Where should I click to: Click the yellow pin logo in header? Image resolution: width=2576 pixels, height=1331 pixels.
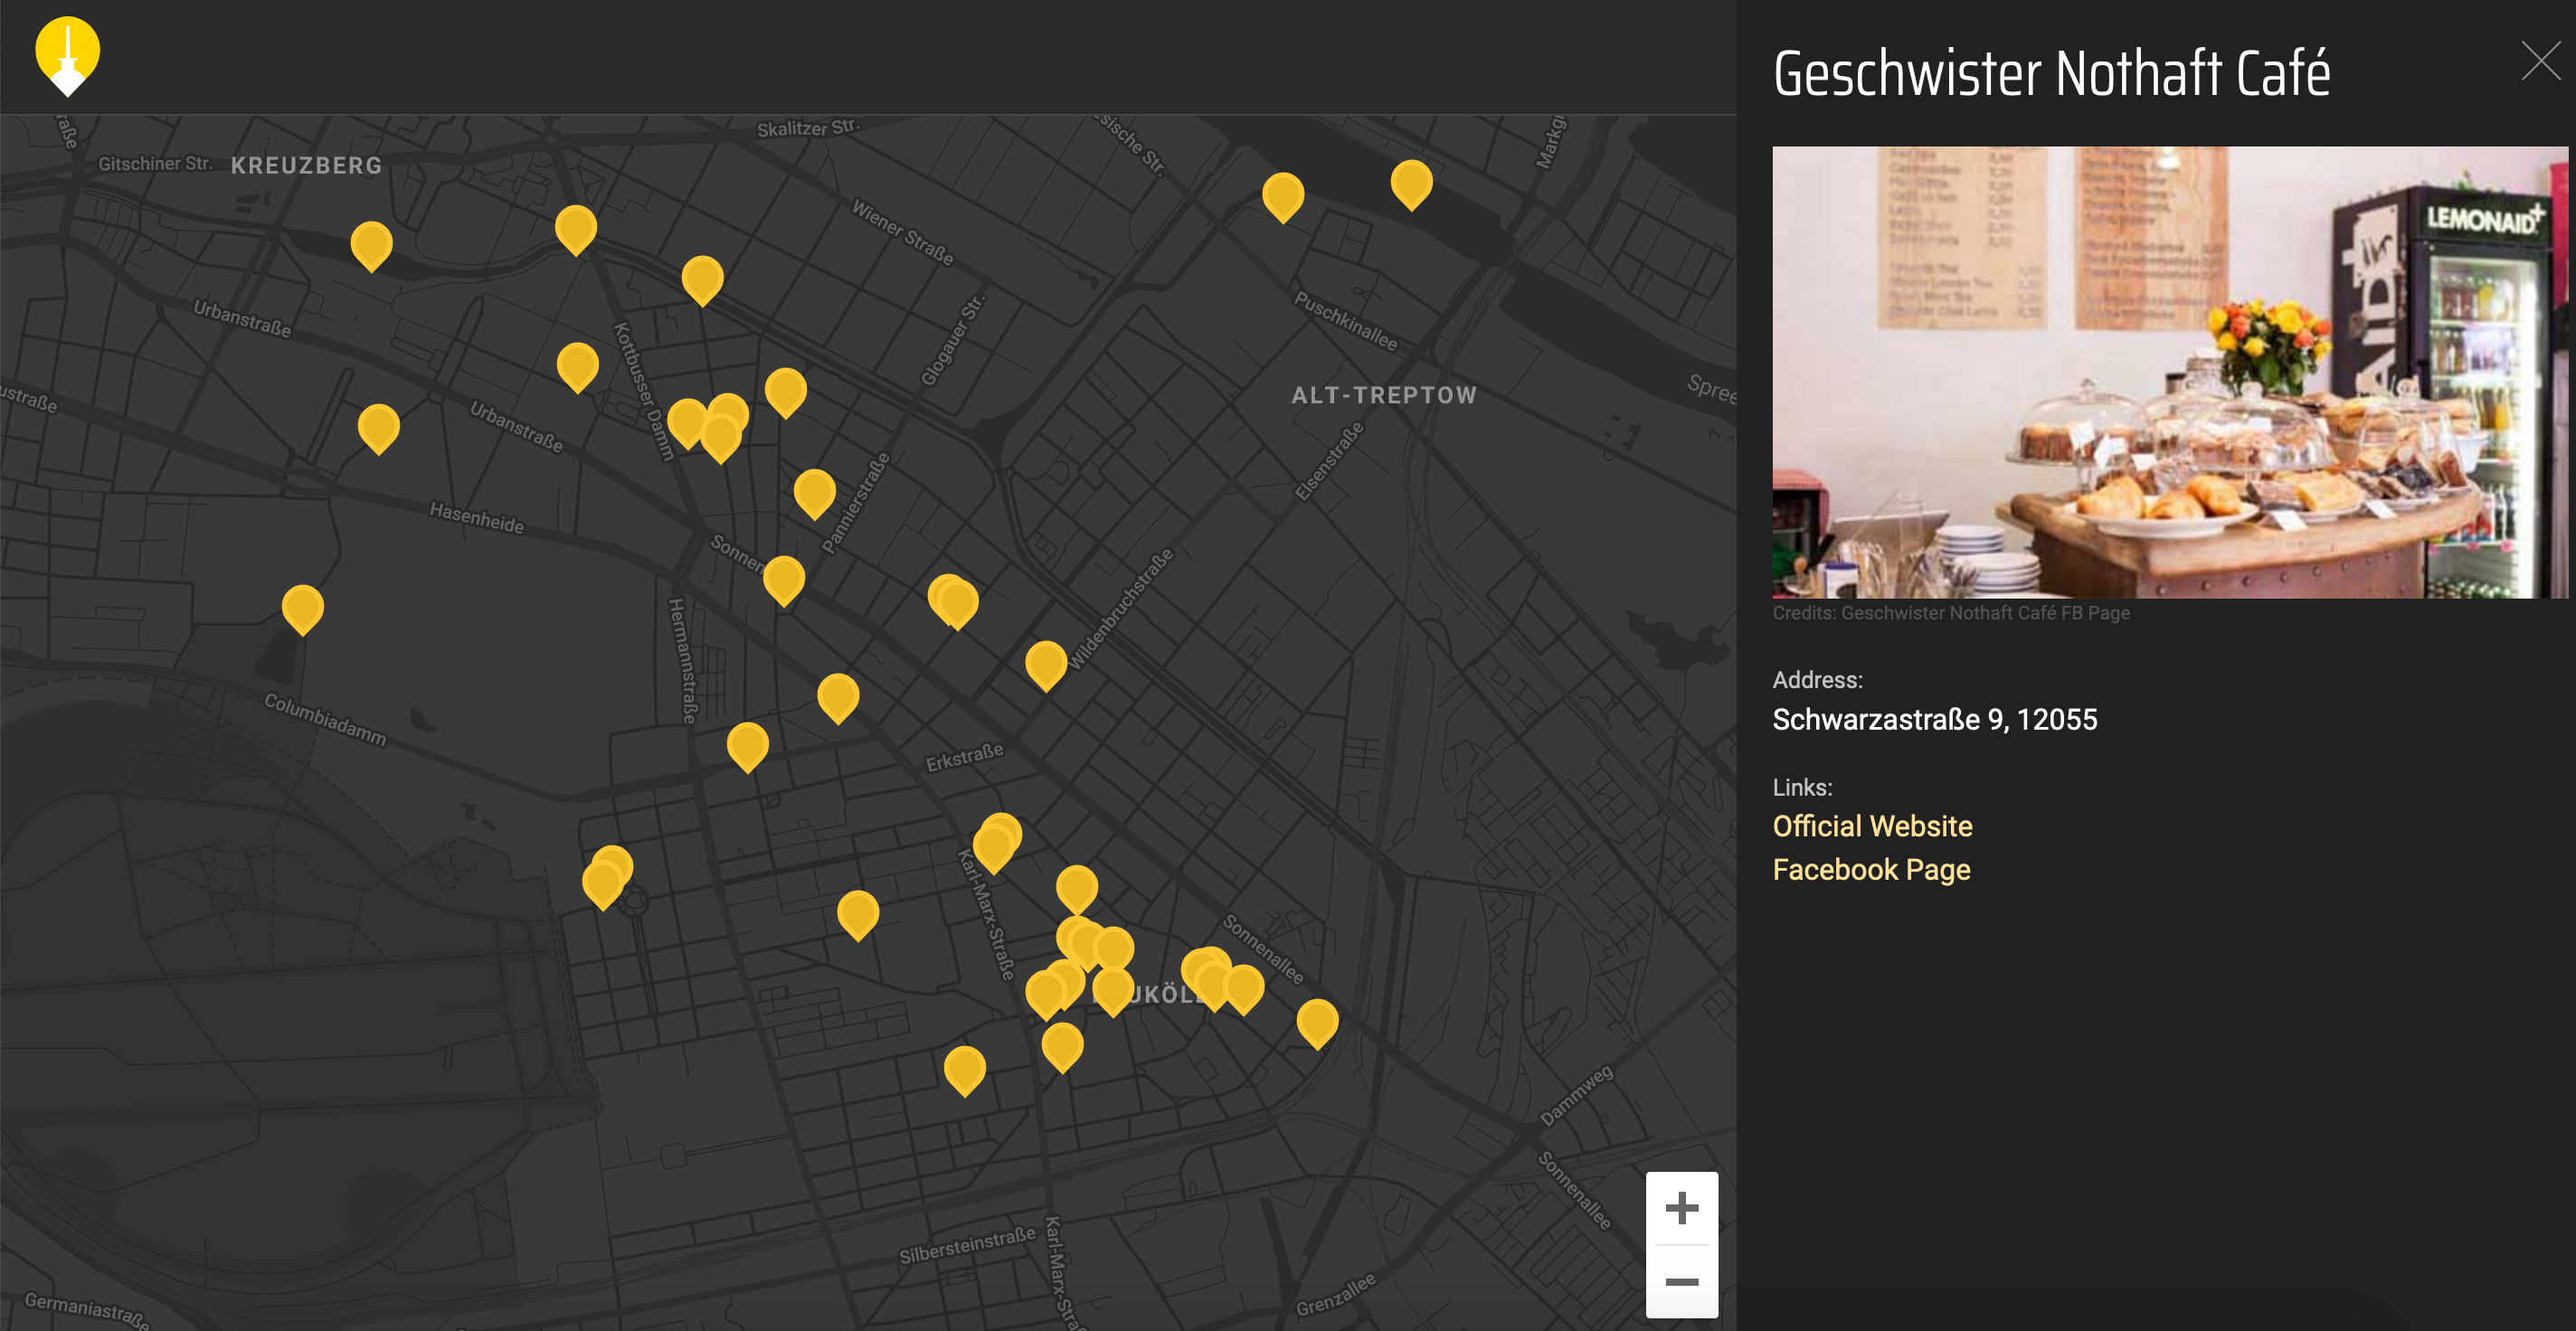[x=67, y=55]
